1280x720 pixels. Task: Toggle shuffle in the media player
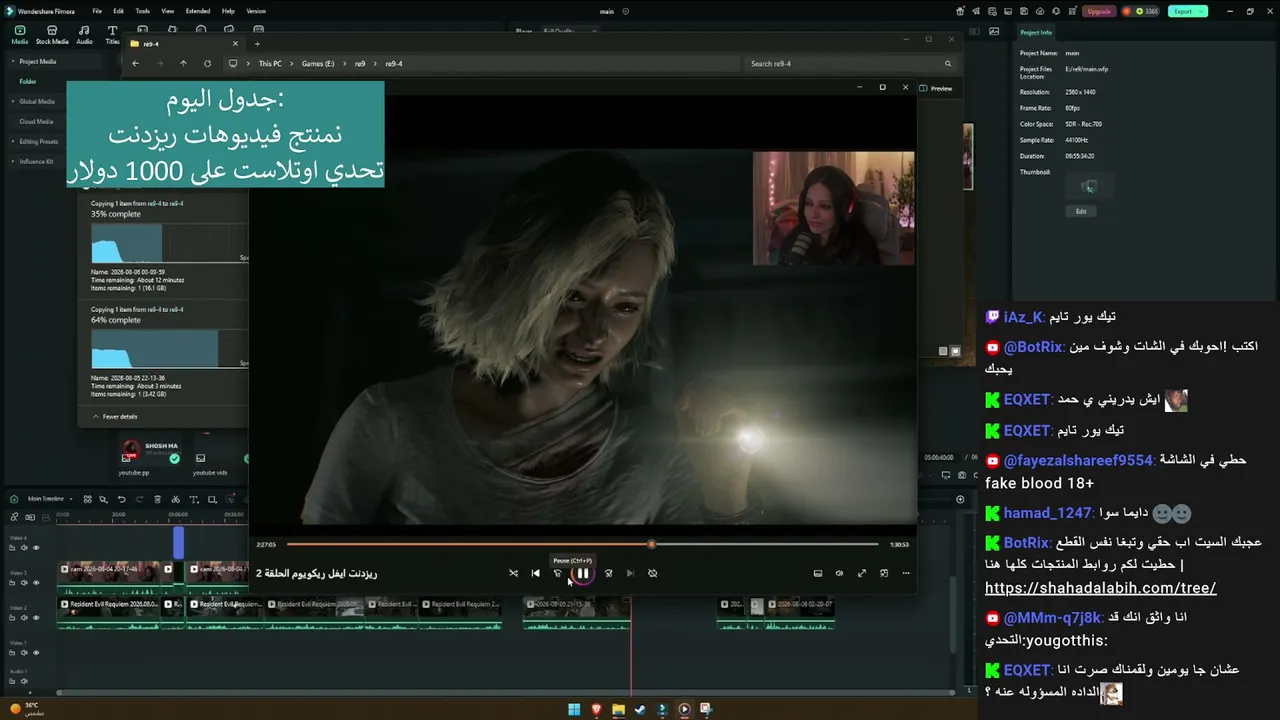click(513, 573)
